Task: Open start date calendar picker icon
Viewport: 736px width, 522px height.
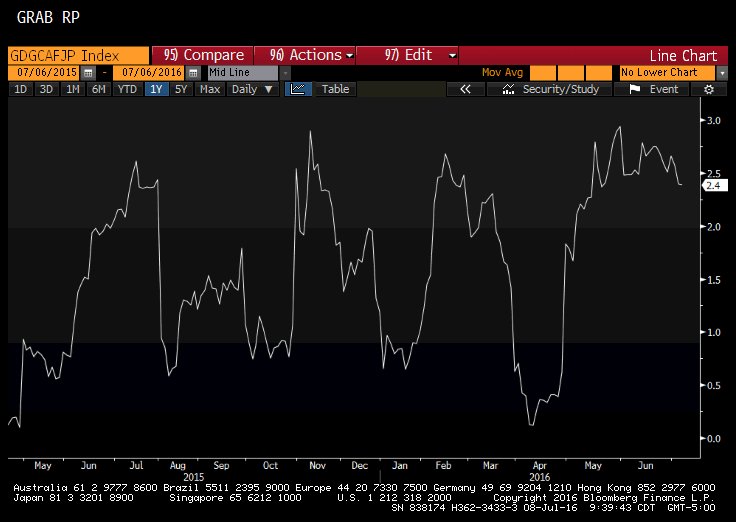Action: click(88, 73)
